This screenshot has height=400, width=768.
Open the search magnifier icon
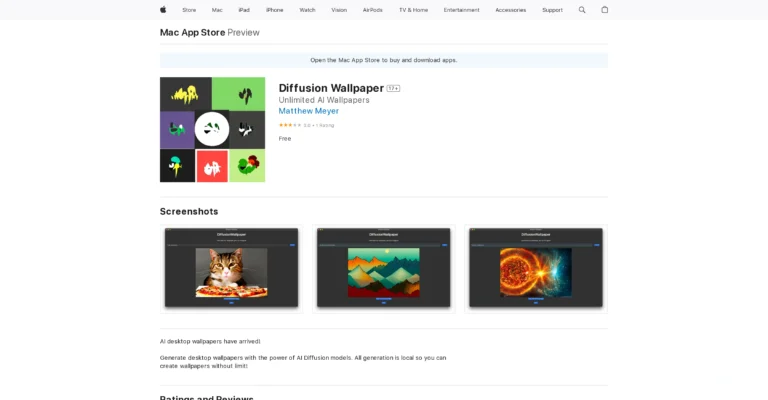click(582, 10)
